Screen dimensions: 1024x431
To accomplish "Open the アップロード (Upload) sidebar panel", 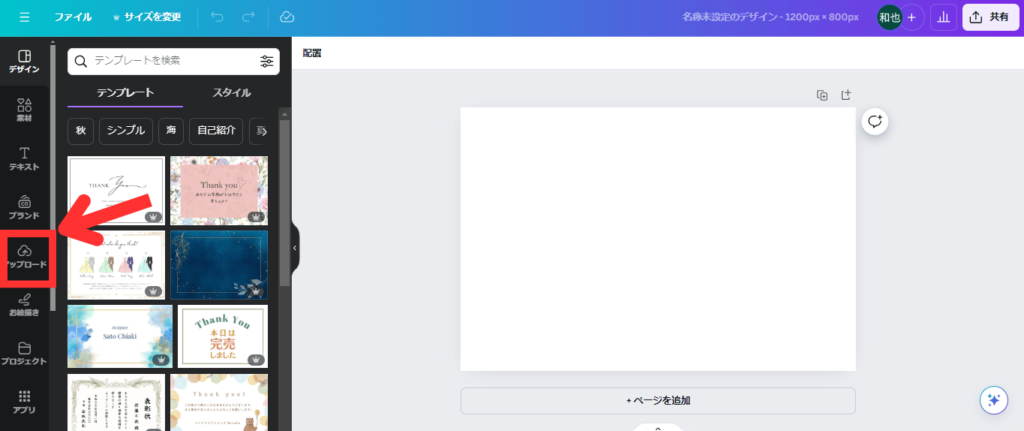I will pos(26,257).
